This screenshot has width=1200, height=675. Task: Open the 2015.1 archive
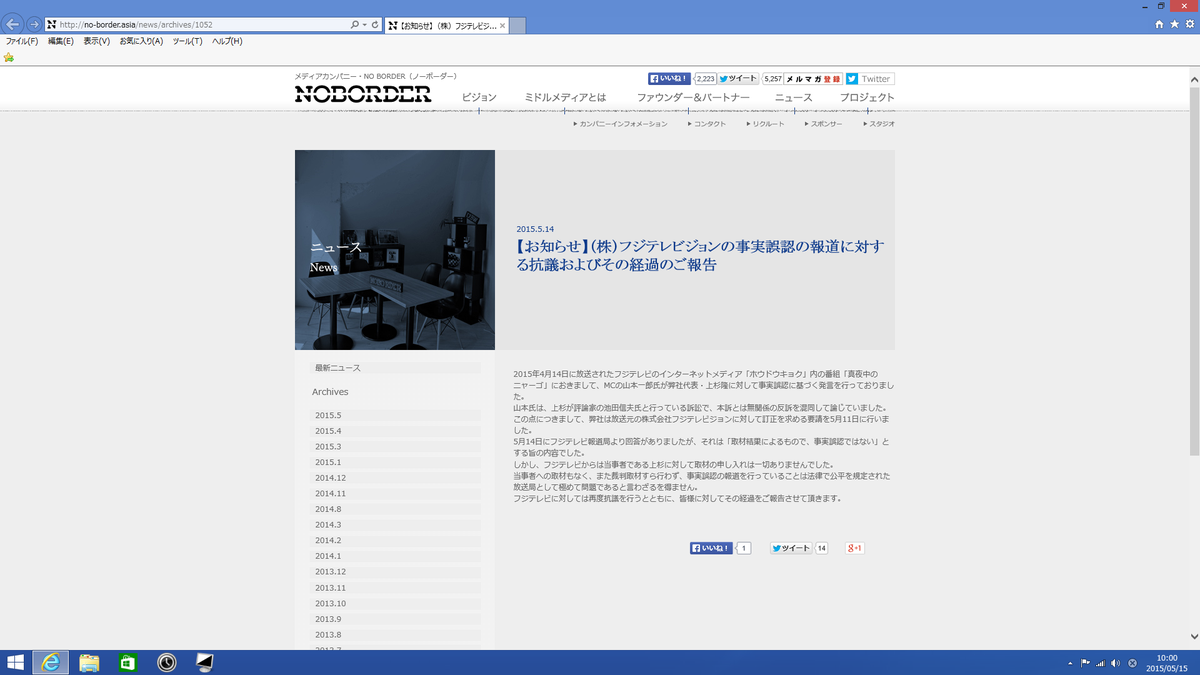point(395,462)
